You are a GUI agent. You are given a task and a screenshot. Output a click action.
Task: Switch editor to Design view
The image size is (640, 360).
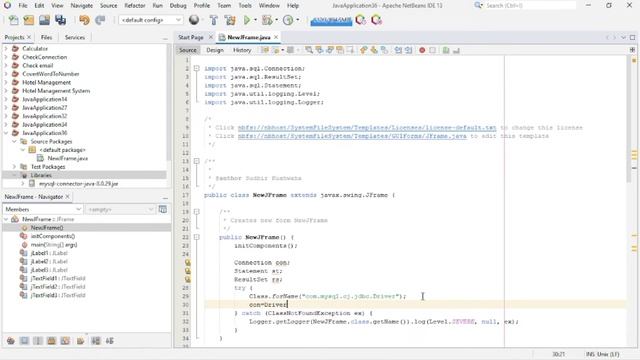point(215,50)
